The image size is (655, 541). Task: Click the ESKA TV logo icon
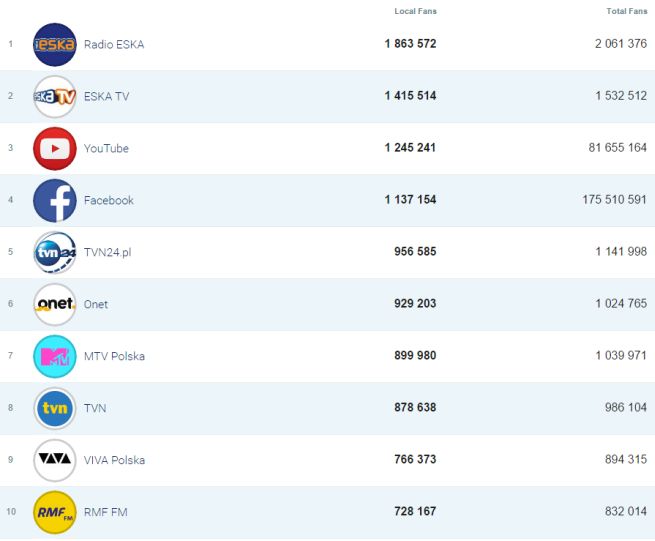[x=54, y=97]
